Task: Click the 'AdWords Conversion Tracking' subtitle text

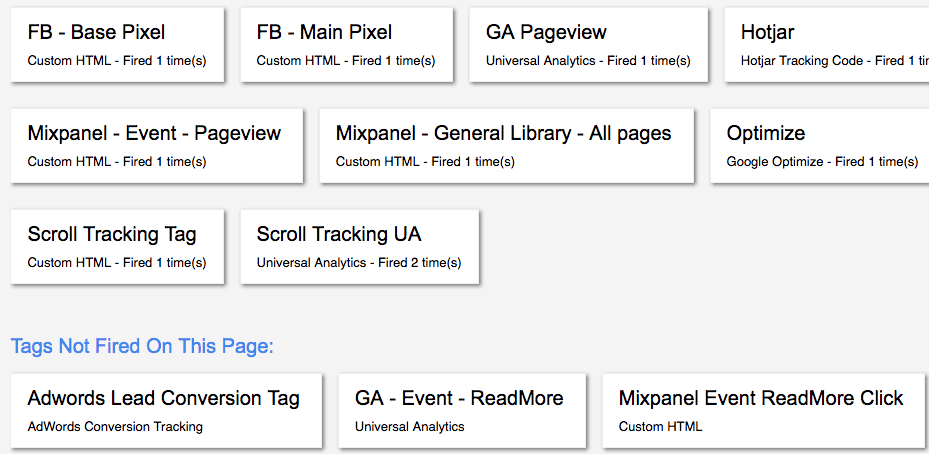Action: (115, 427)
